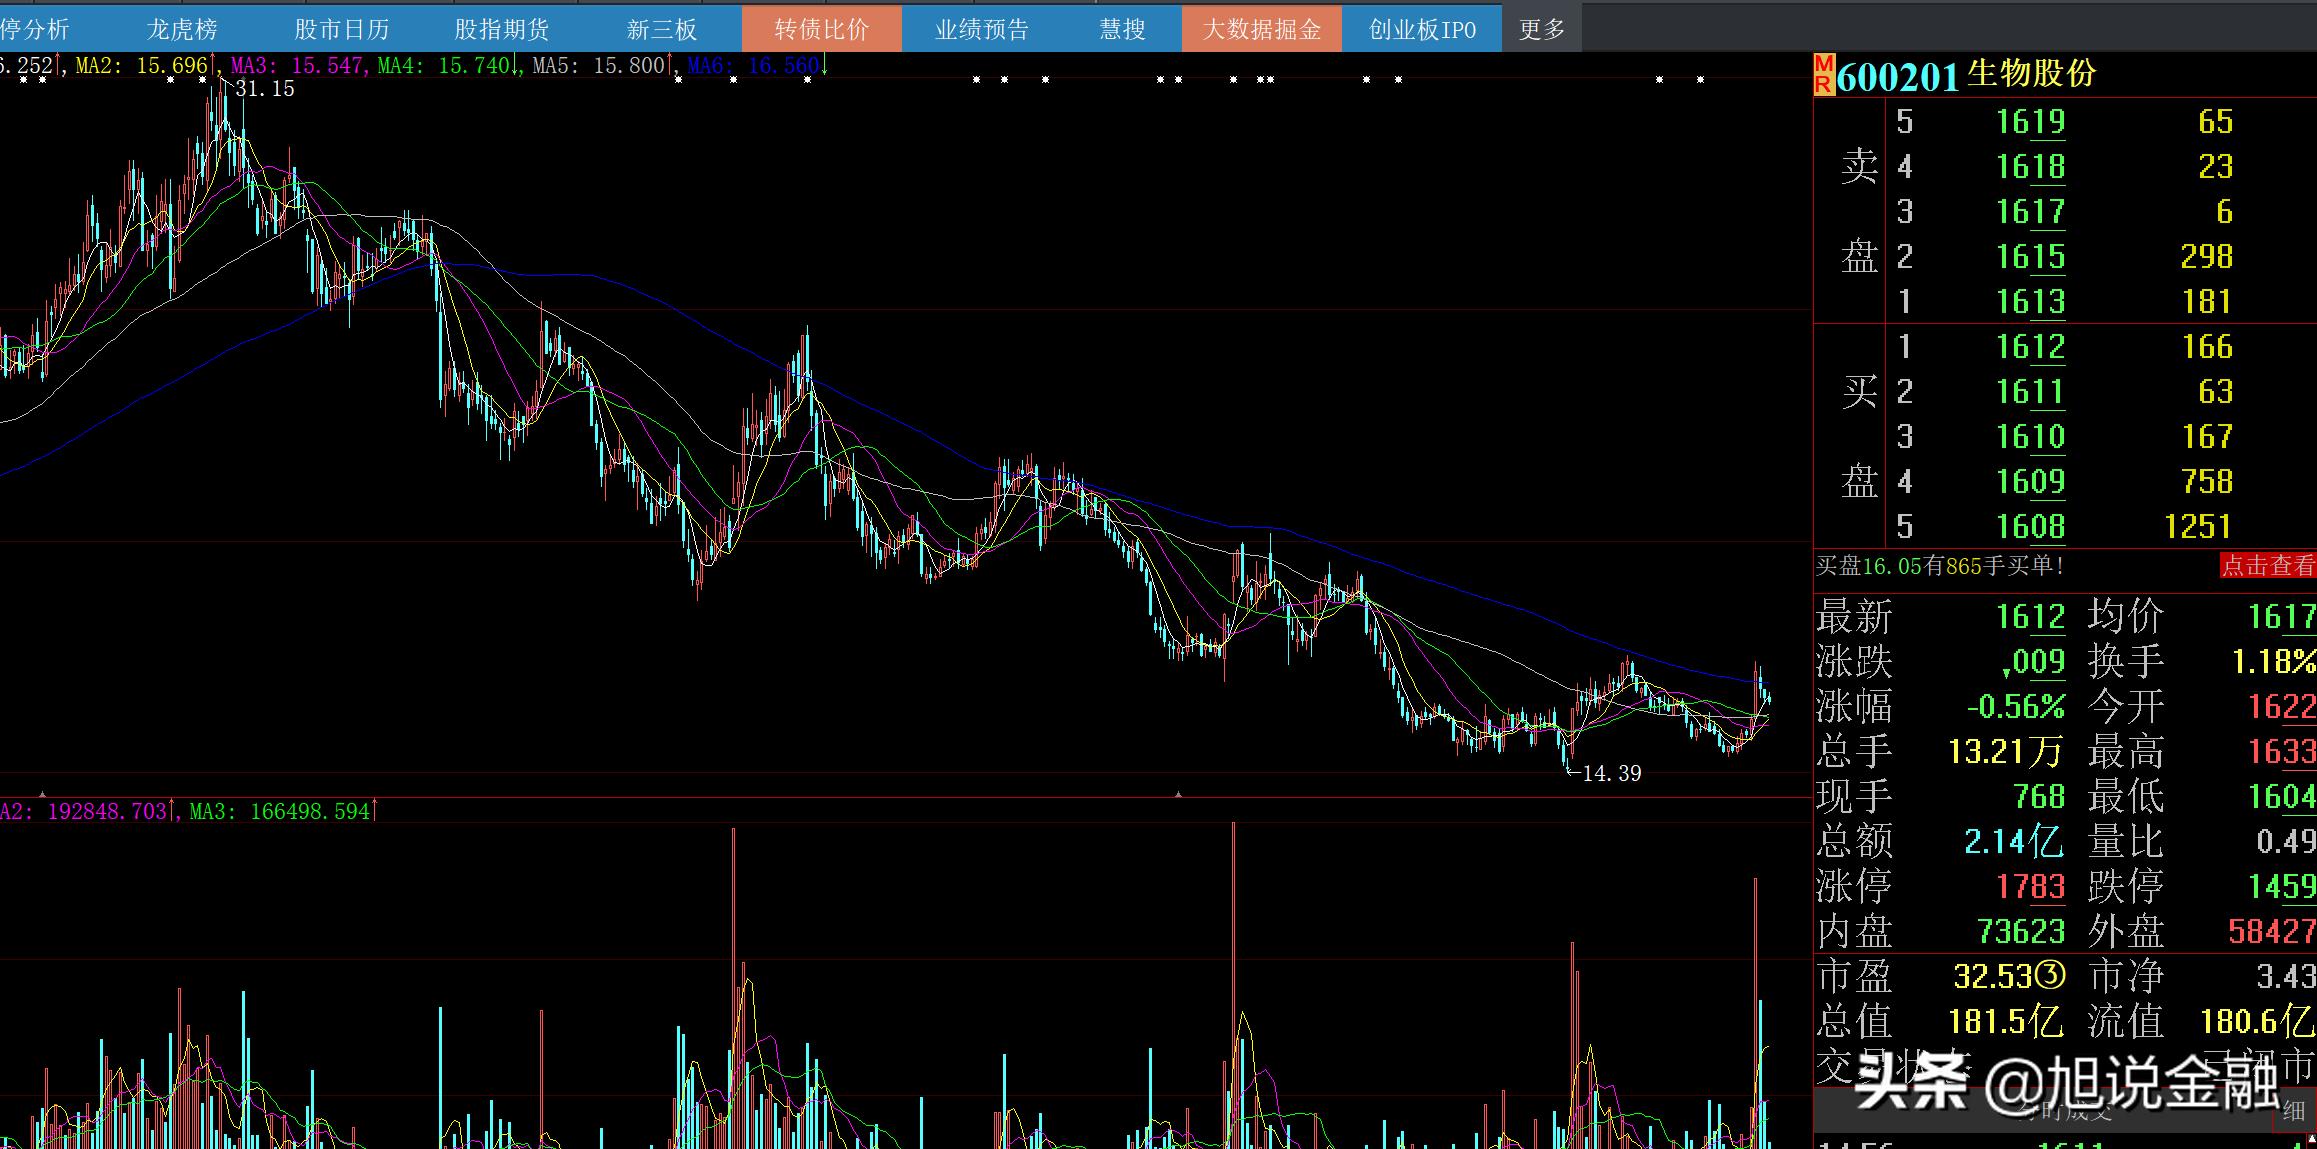The height and width of the screenshot is (1149, 2317).
Task: Toggle the MA5 15.800 moving average label
Action: [598, 66]
